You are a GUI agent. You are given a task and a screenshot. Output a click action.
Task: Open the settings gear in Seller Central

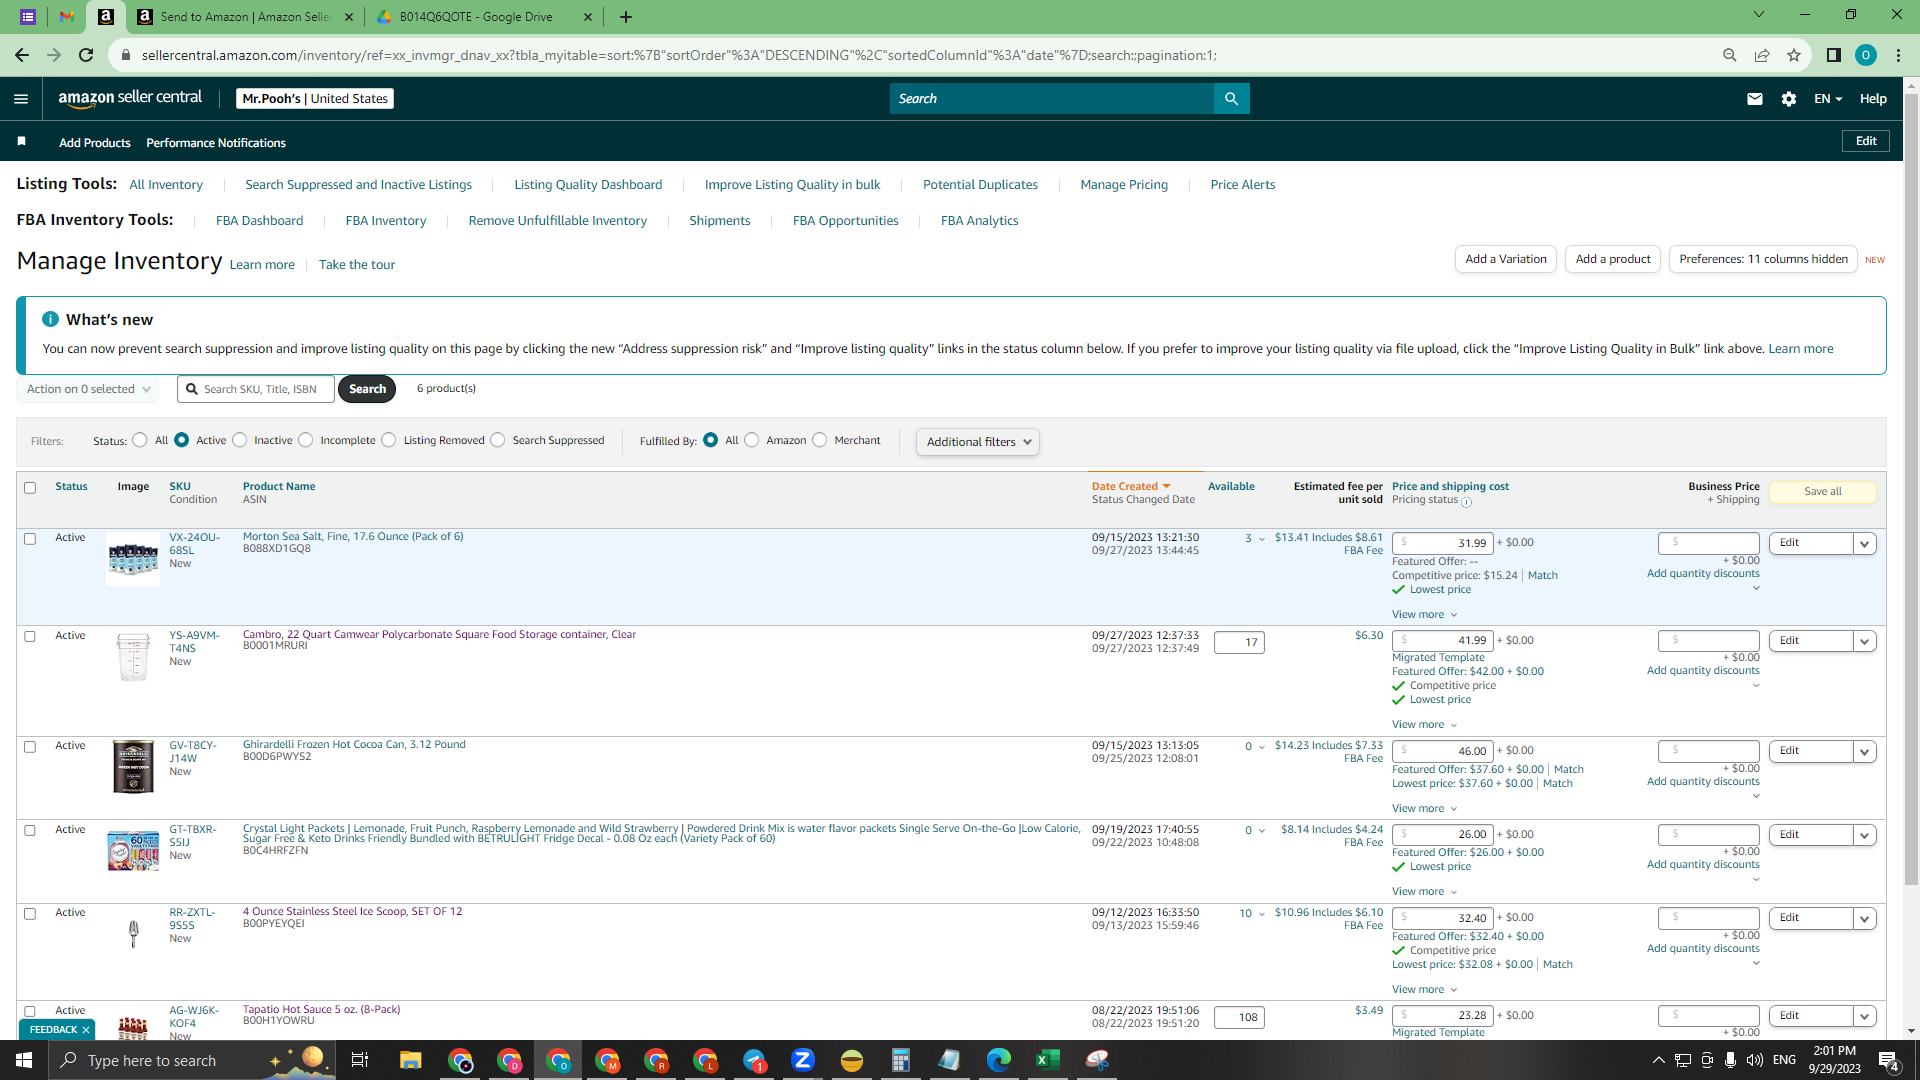click(x=1789, y=99)
